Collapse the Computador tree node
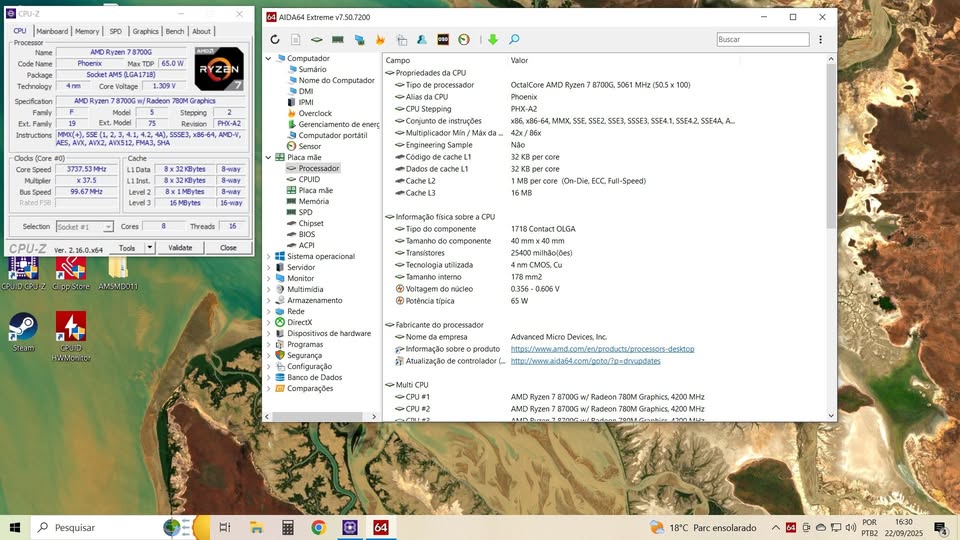Screen dimensions: 960x540 coord(268,58)
